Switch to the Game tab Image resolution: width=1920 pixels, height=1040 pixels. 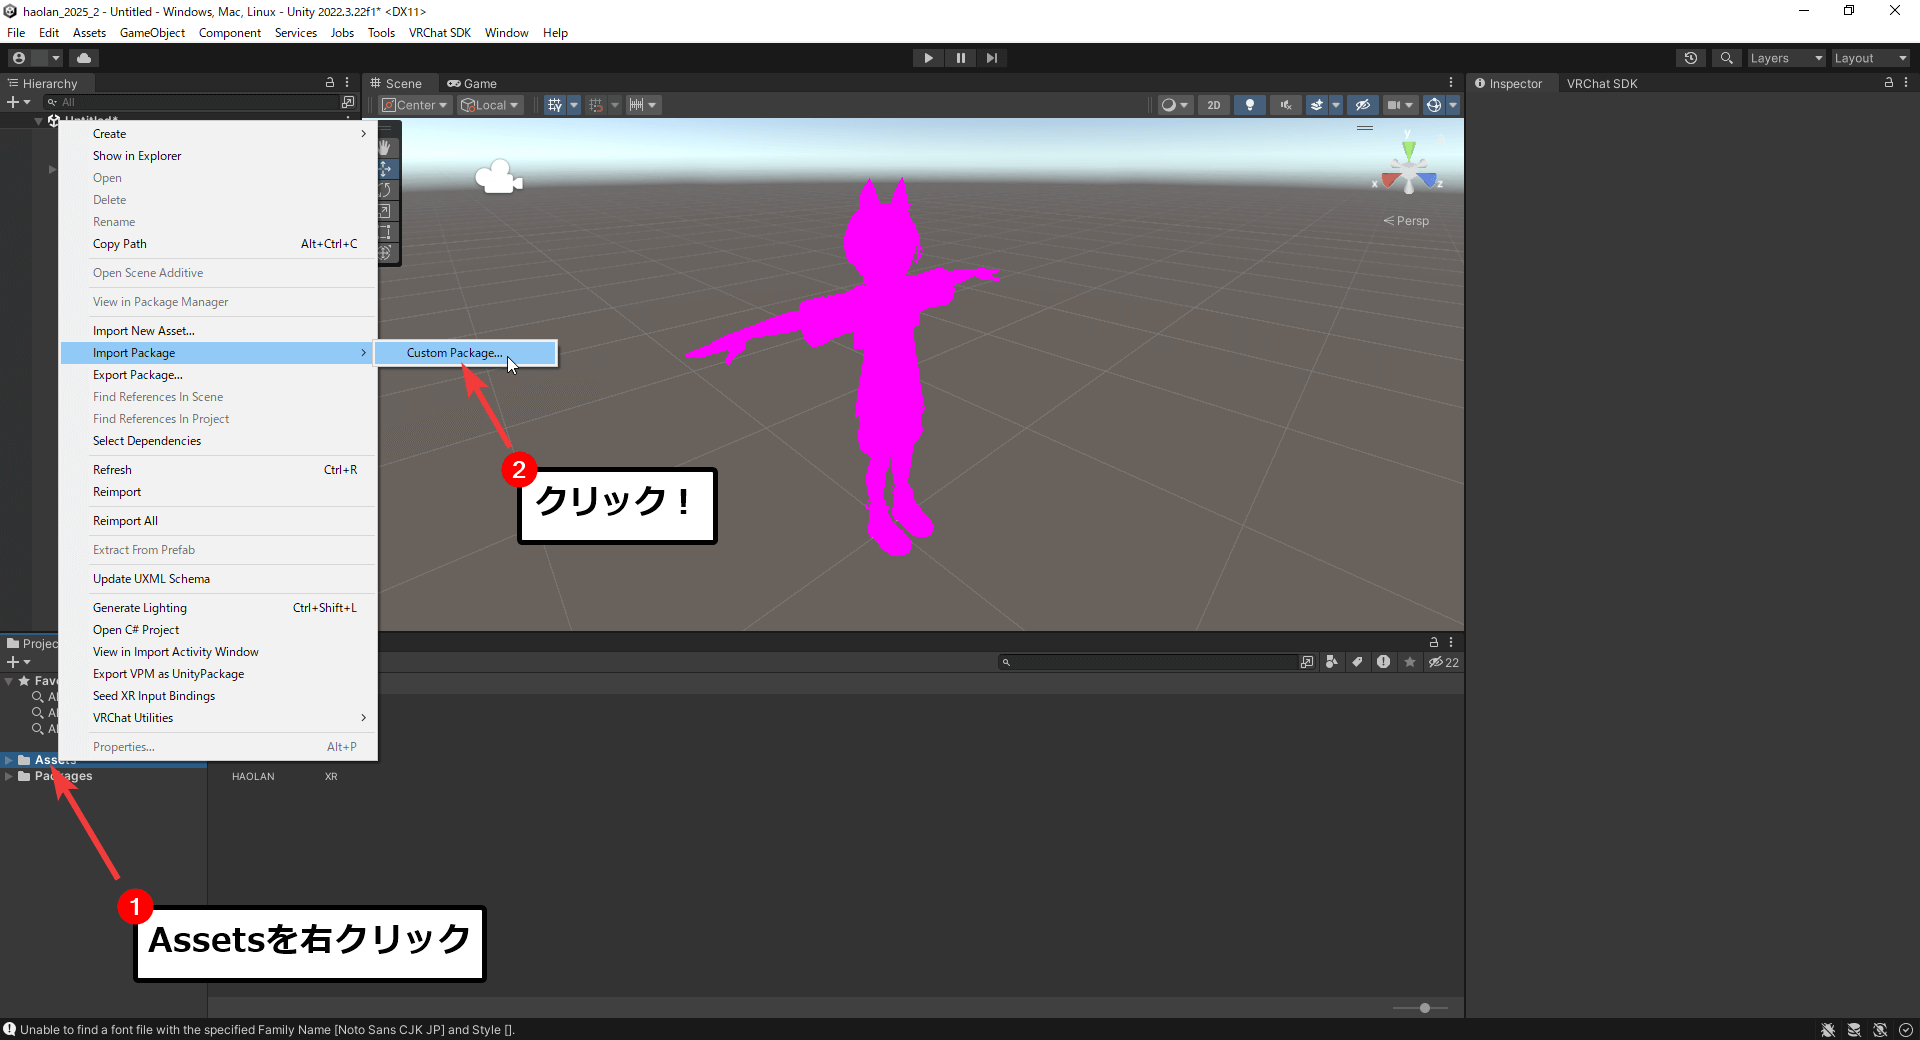pos(472,84)
